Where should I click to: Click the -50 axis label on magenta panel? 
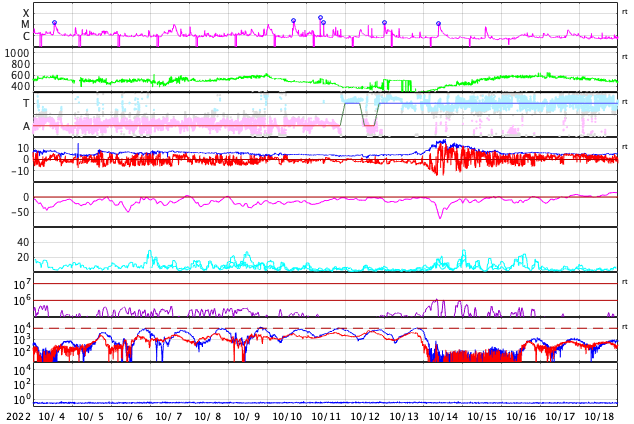[x=20, y=212]
